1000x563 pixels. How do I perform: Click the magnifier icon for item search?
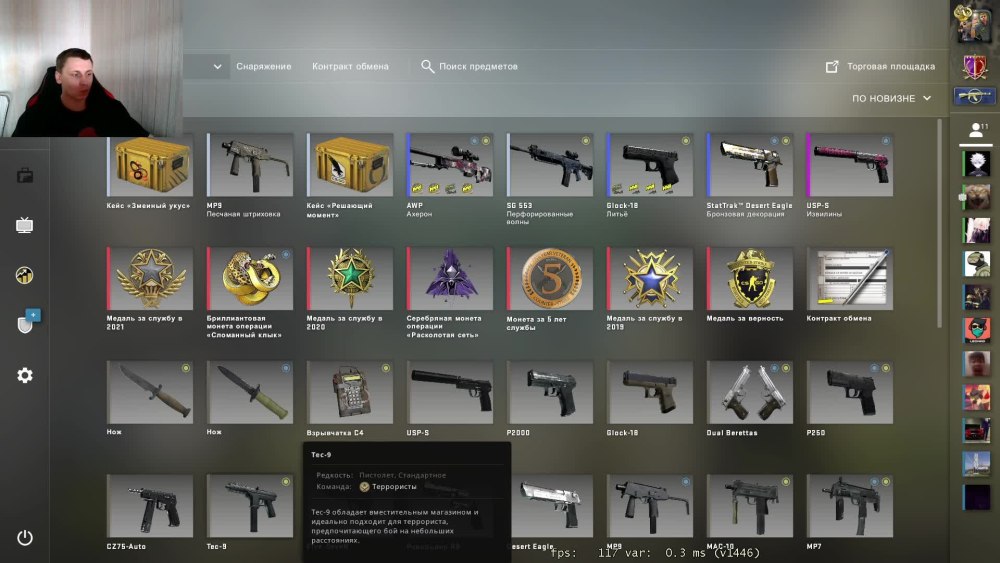pos(427,66)
